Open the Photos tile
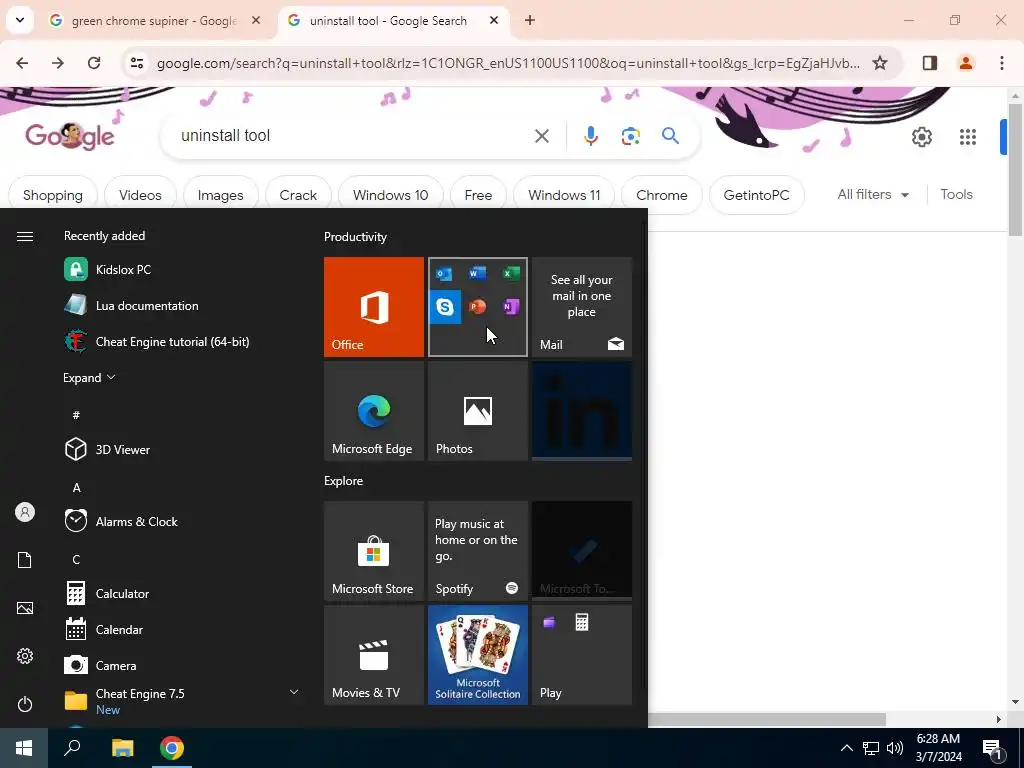Viewport: 1024px width, 768px height. (x=477, y=411)
